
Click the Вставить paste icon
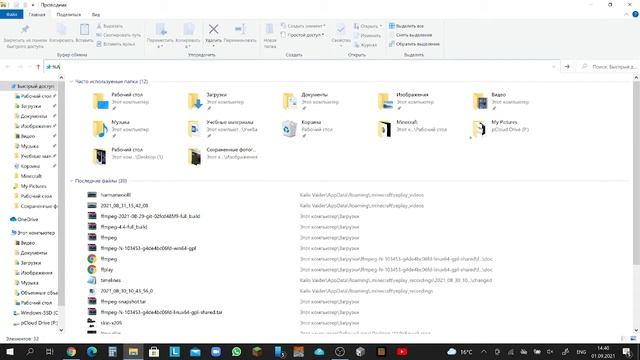click(x=84, y=29)
